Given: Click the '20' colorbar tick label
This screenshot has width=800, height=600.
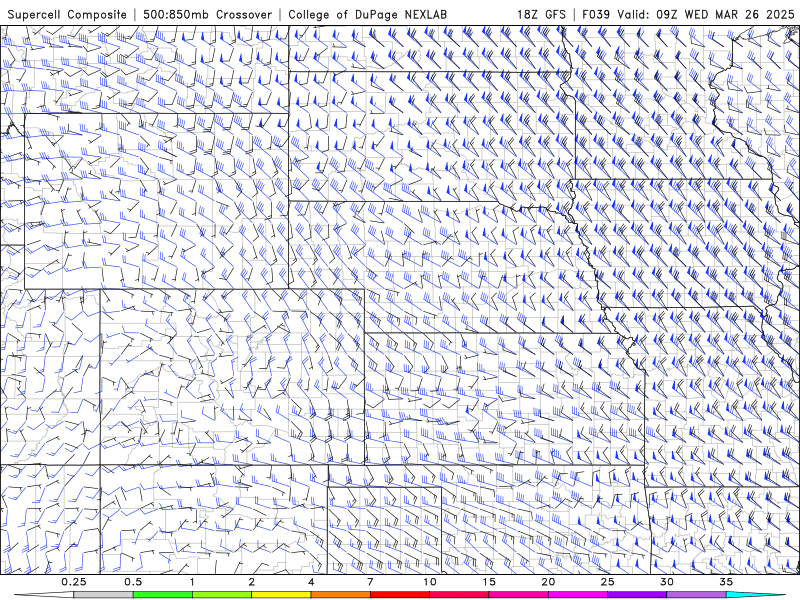Looking at the screenshot, I should 548,582.
